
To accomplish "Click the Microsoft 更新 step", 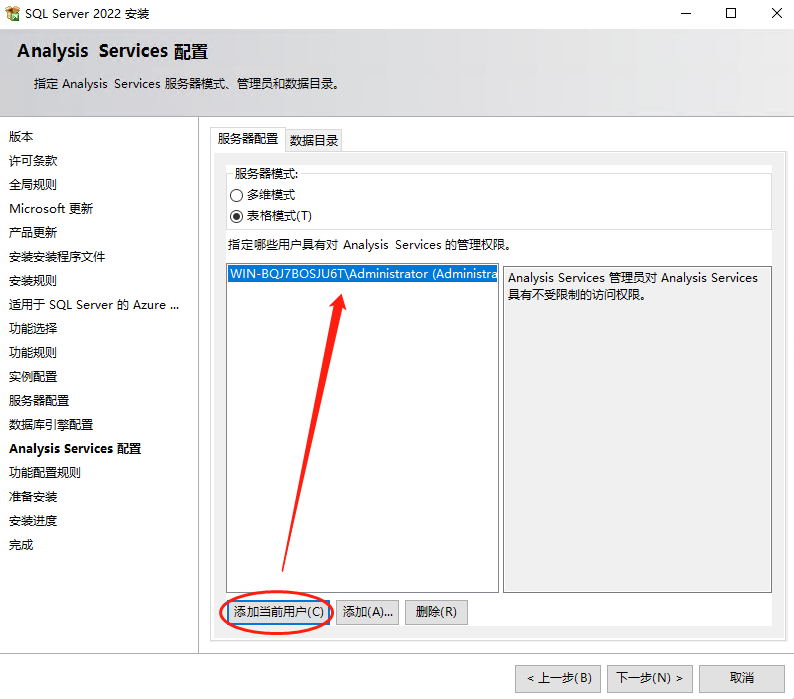I will pyautogui.click(x=51, y=209).
